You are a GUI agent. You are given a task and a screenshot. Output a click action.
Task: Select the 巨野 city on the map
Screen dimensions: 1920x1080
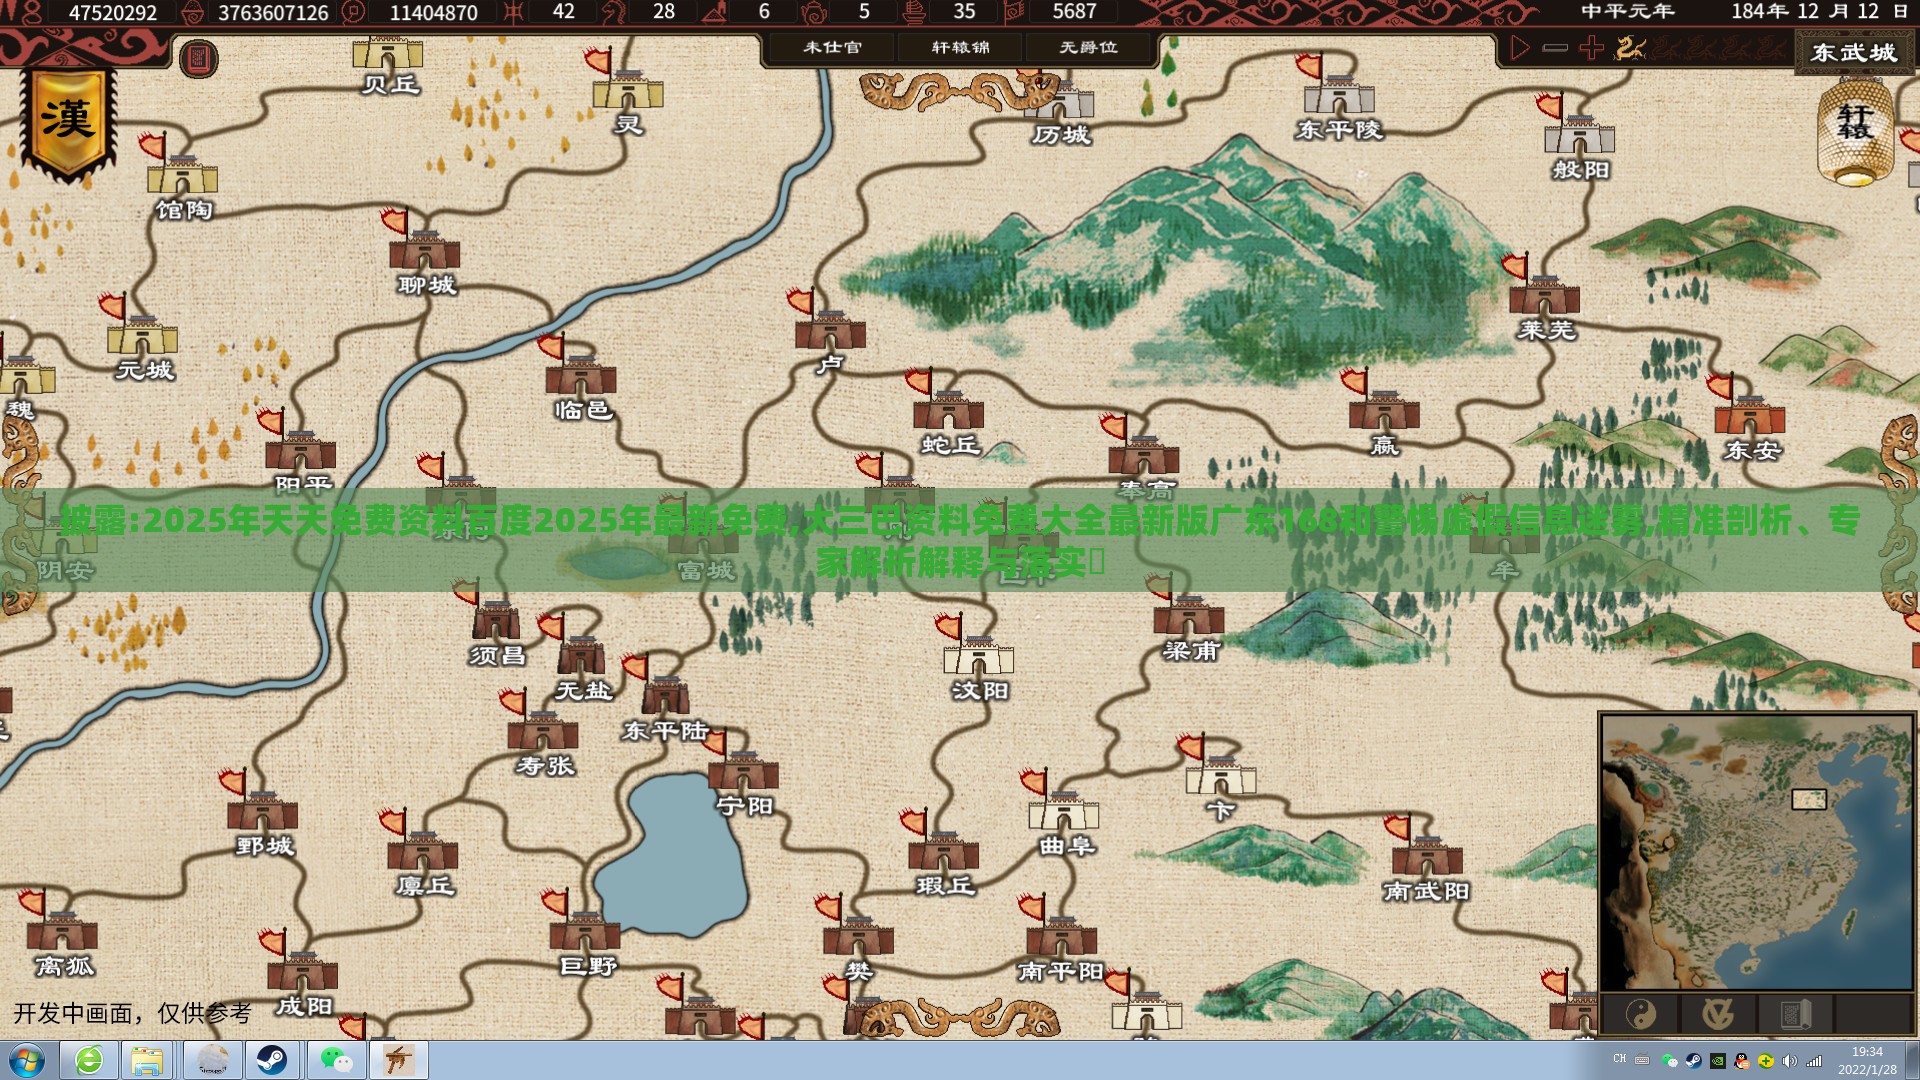click(x=585, y=930)
